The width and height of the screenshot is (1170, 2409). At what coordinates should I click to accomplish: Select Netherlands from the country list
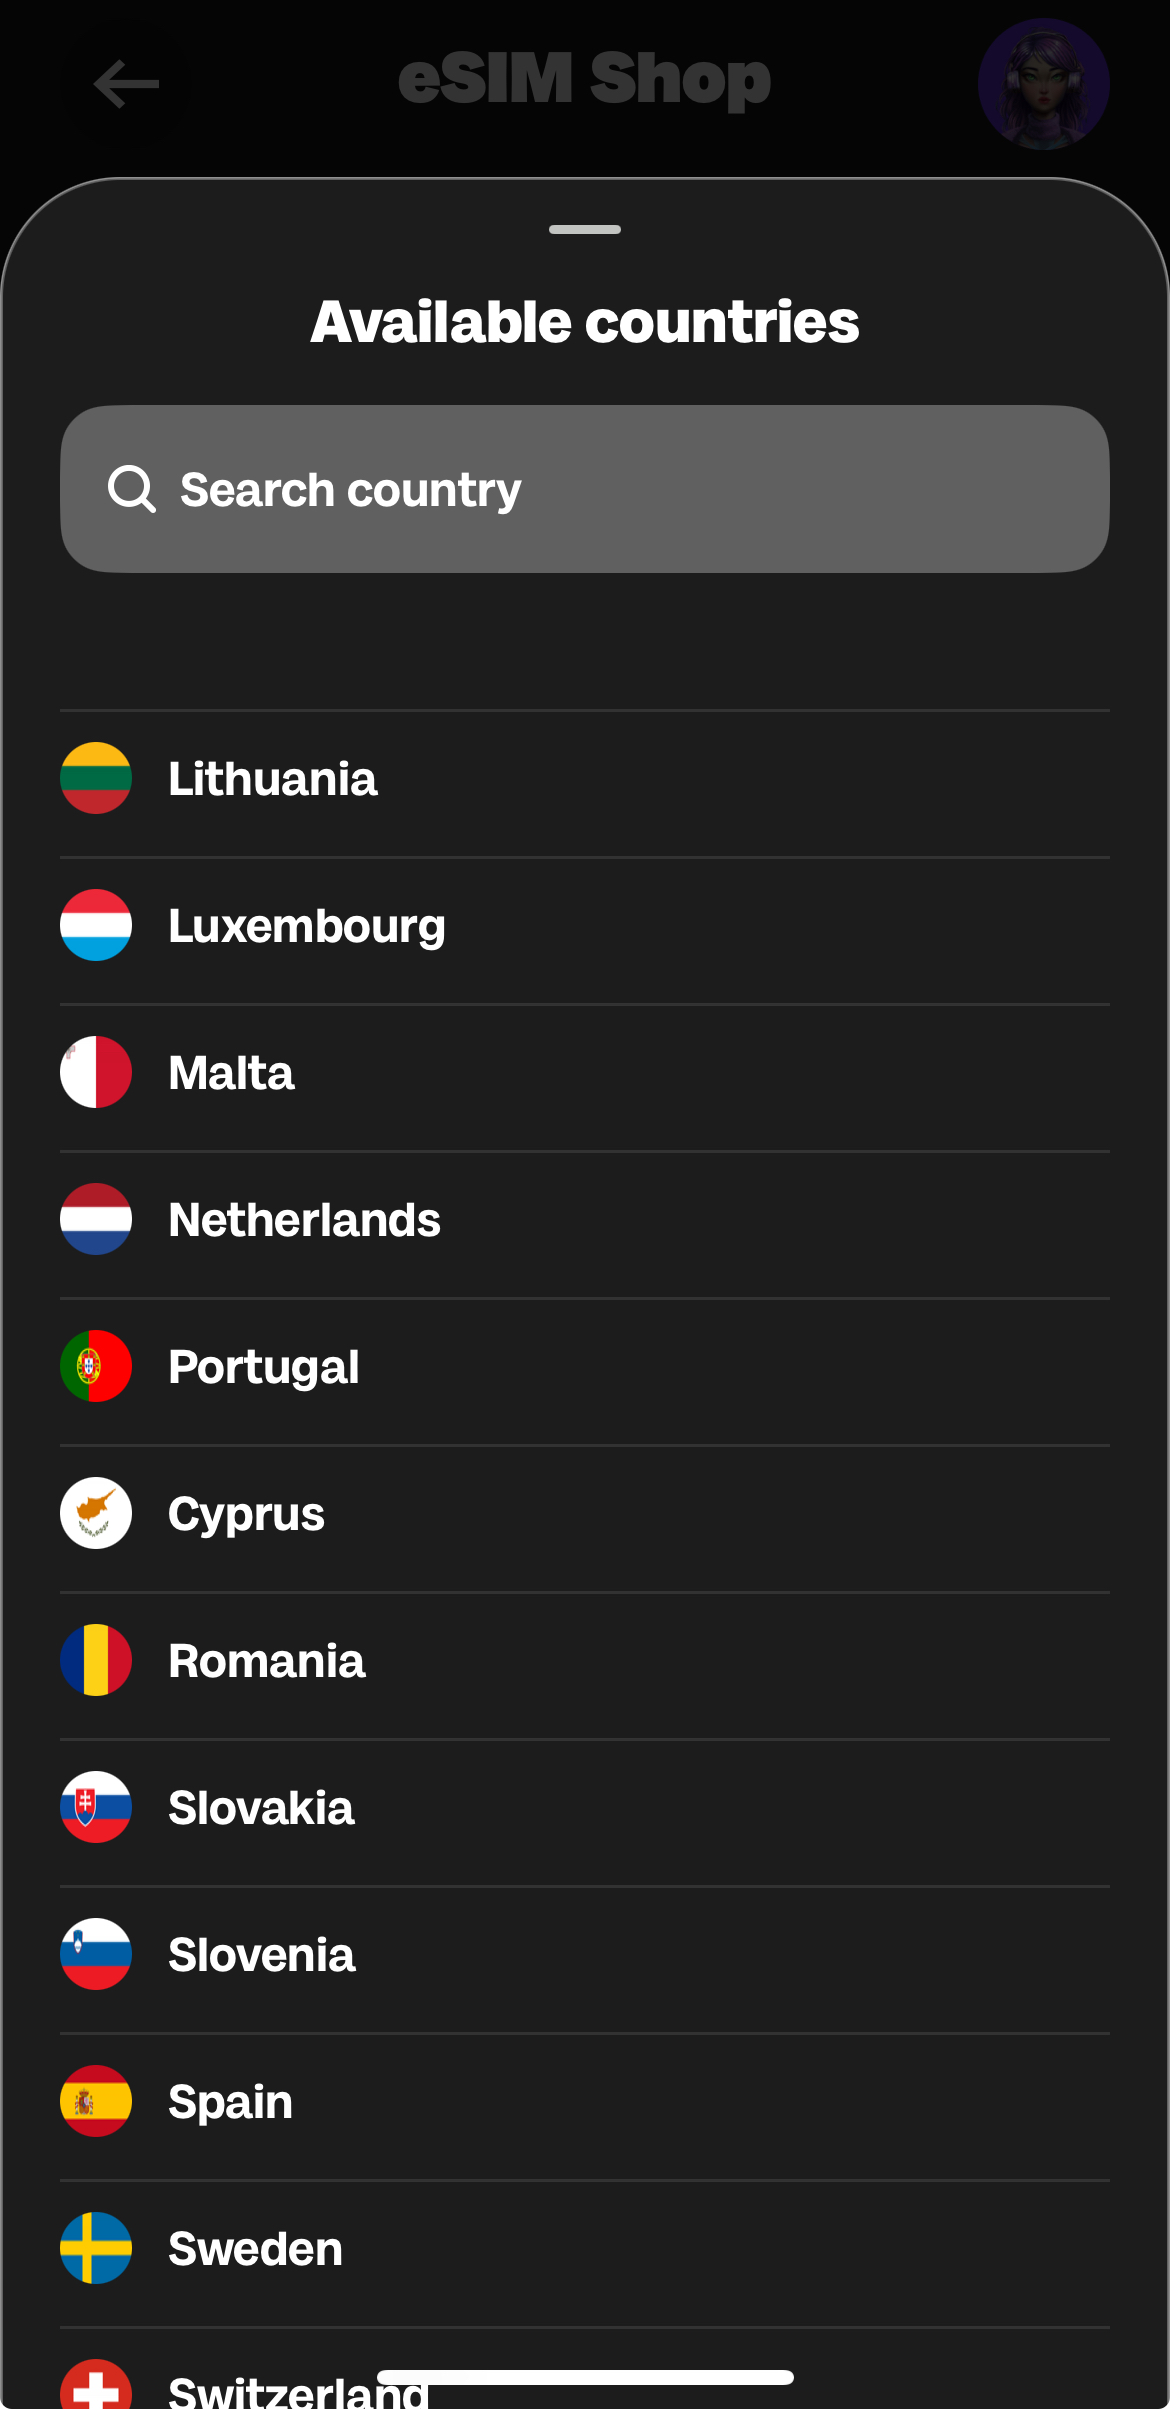click(x=304, y=1220)
